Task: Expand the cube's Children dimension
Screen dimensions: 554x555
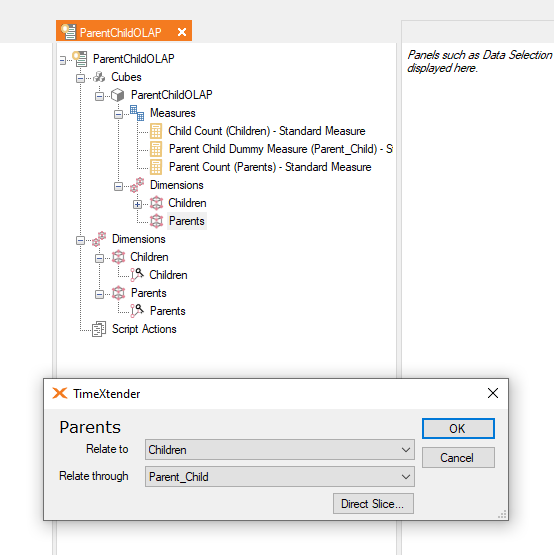Action: click(137, 205)
